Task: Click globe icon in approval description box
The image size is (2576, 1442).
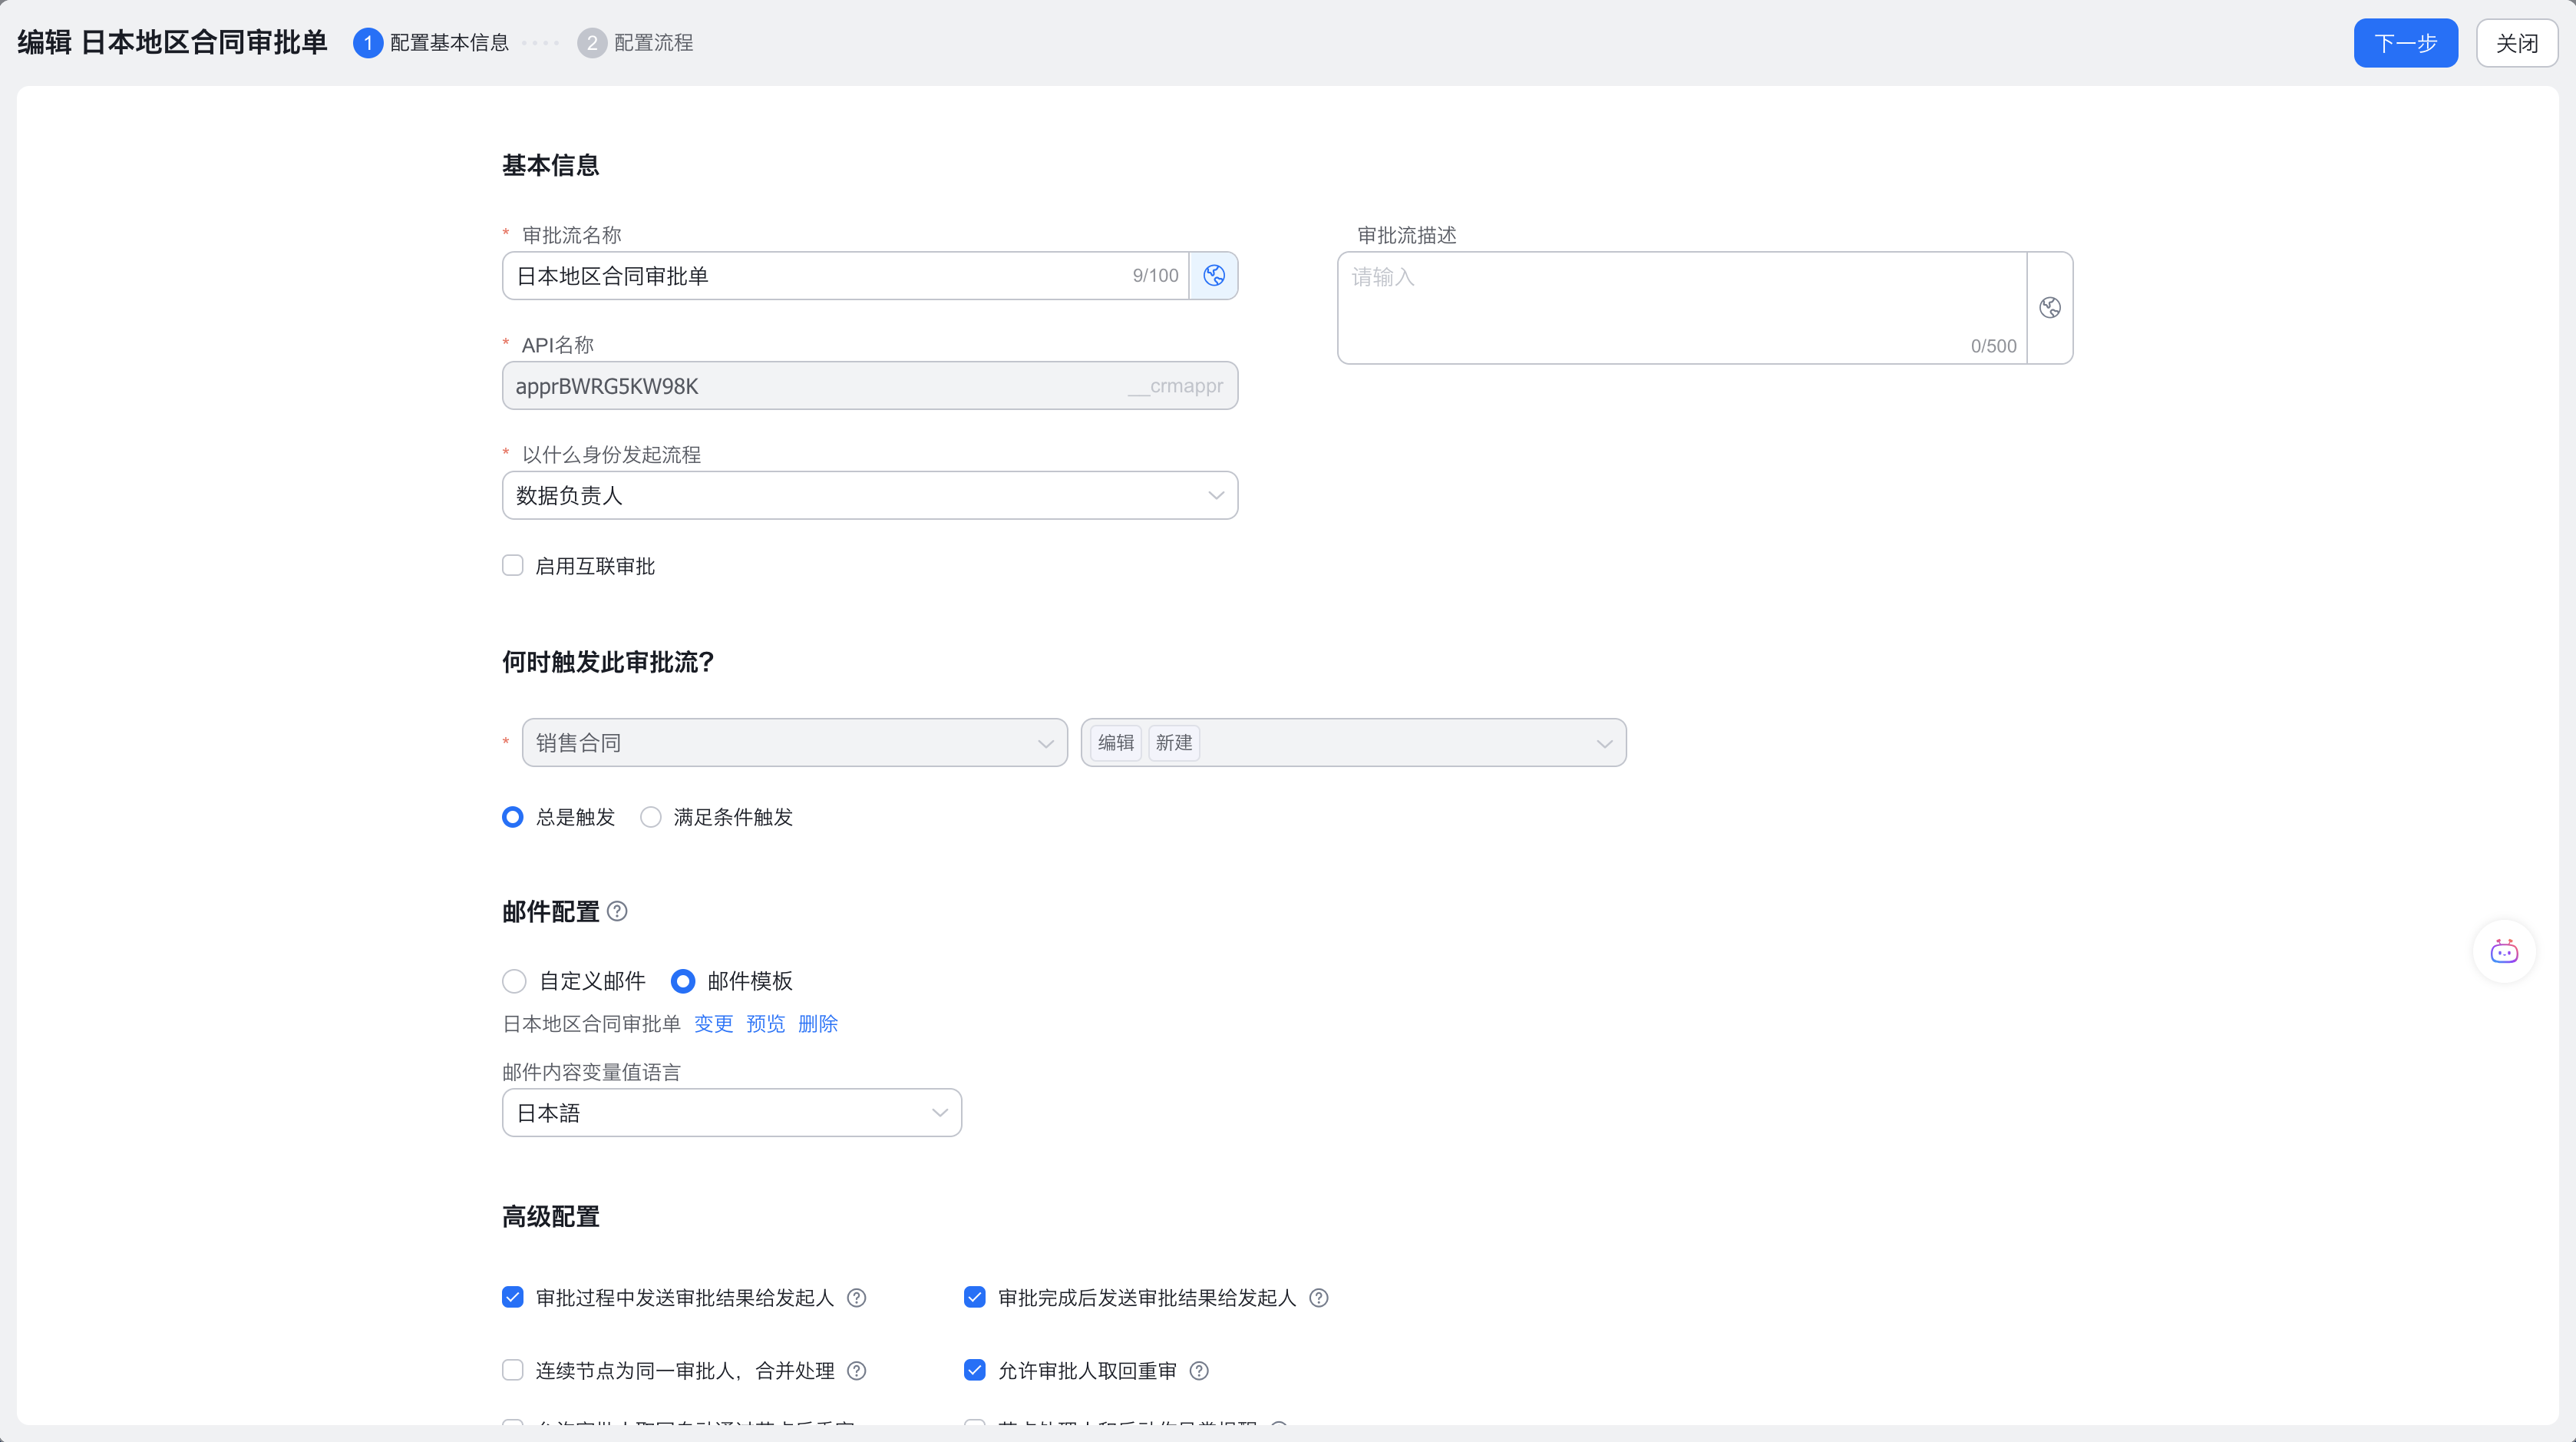Action: (x=2049, y=308)
